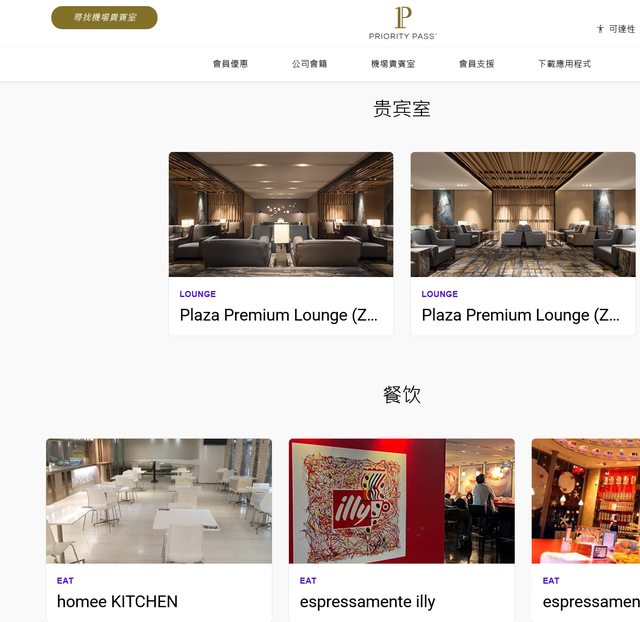This screenshot has width=640, height=622.
Task: Click the LOUNGE label on first card
Action: pyautogui.click(x=198, y=294)
